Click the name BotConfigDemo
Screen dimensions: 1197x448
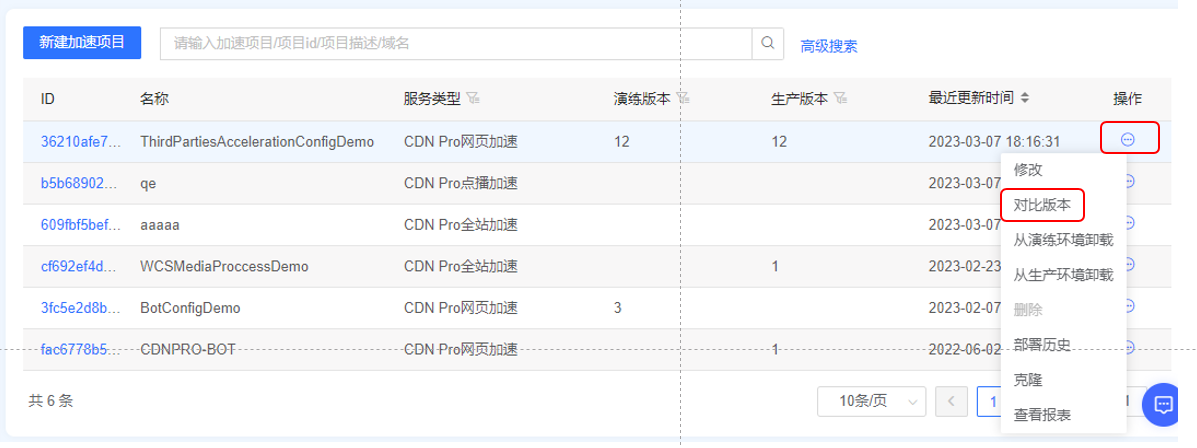pyautogui.click(x=190, y=308)
